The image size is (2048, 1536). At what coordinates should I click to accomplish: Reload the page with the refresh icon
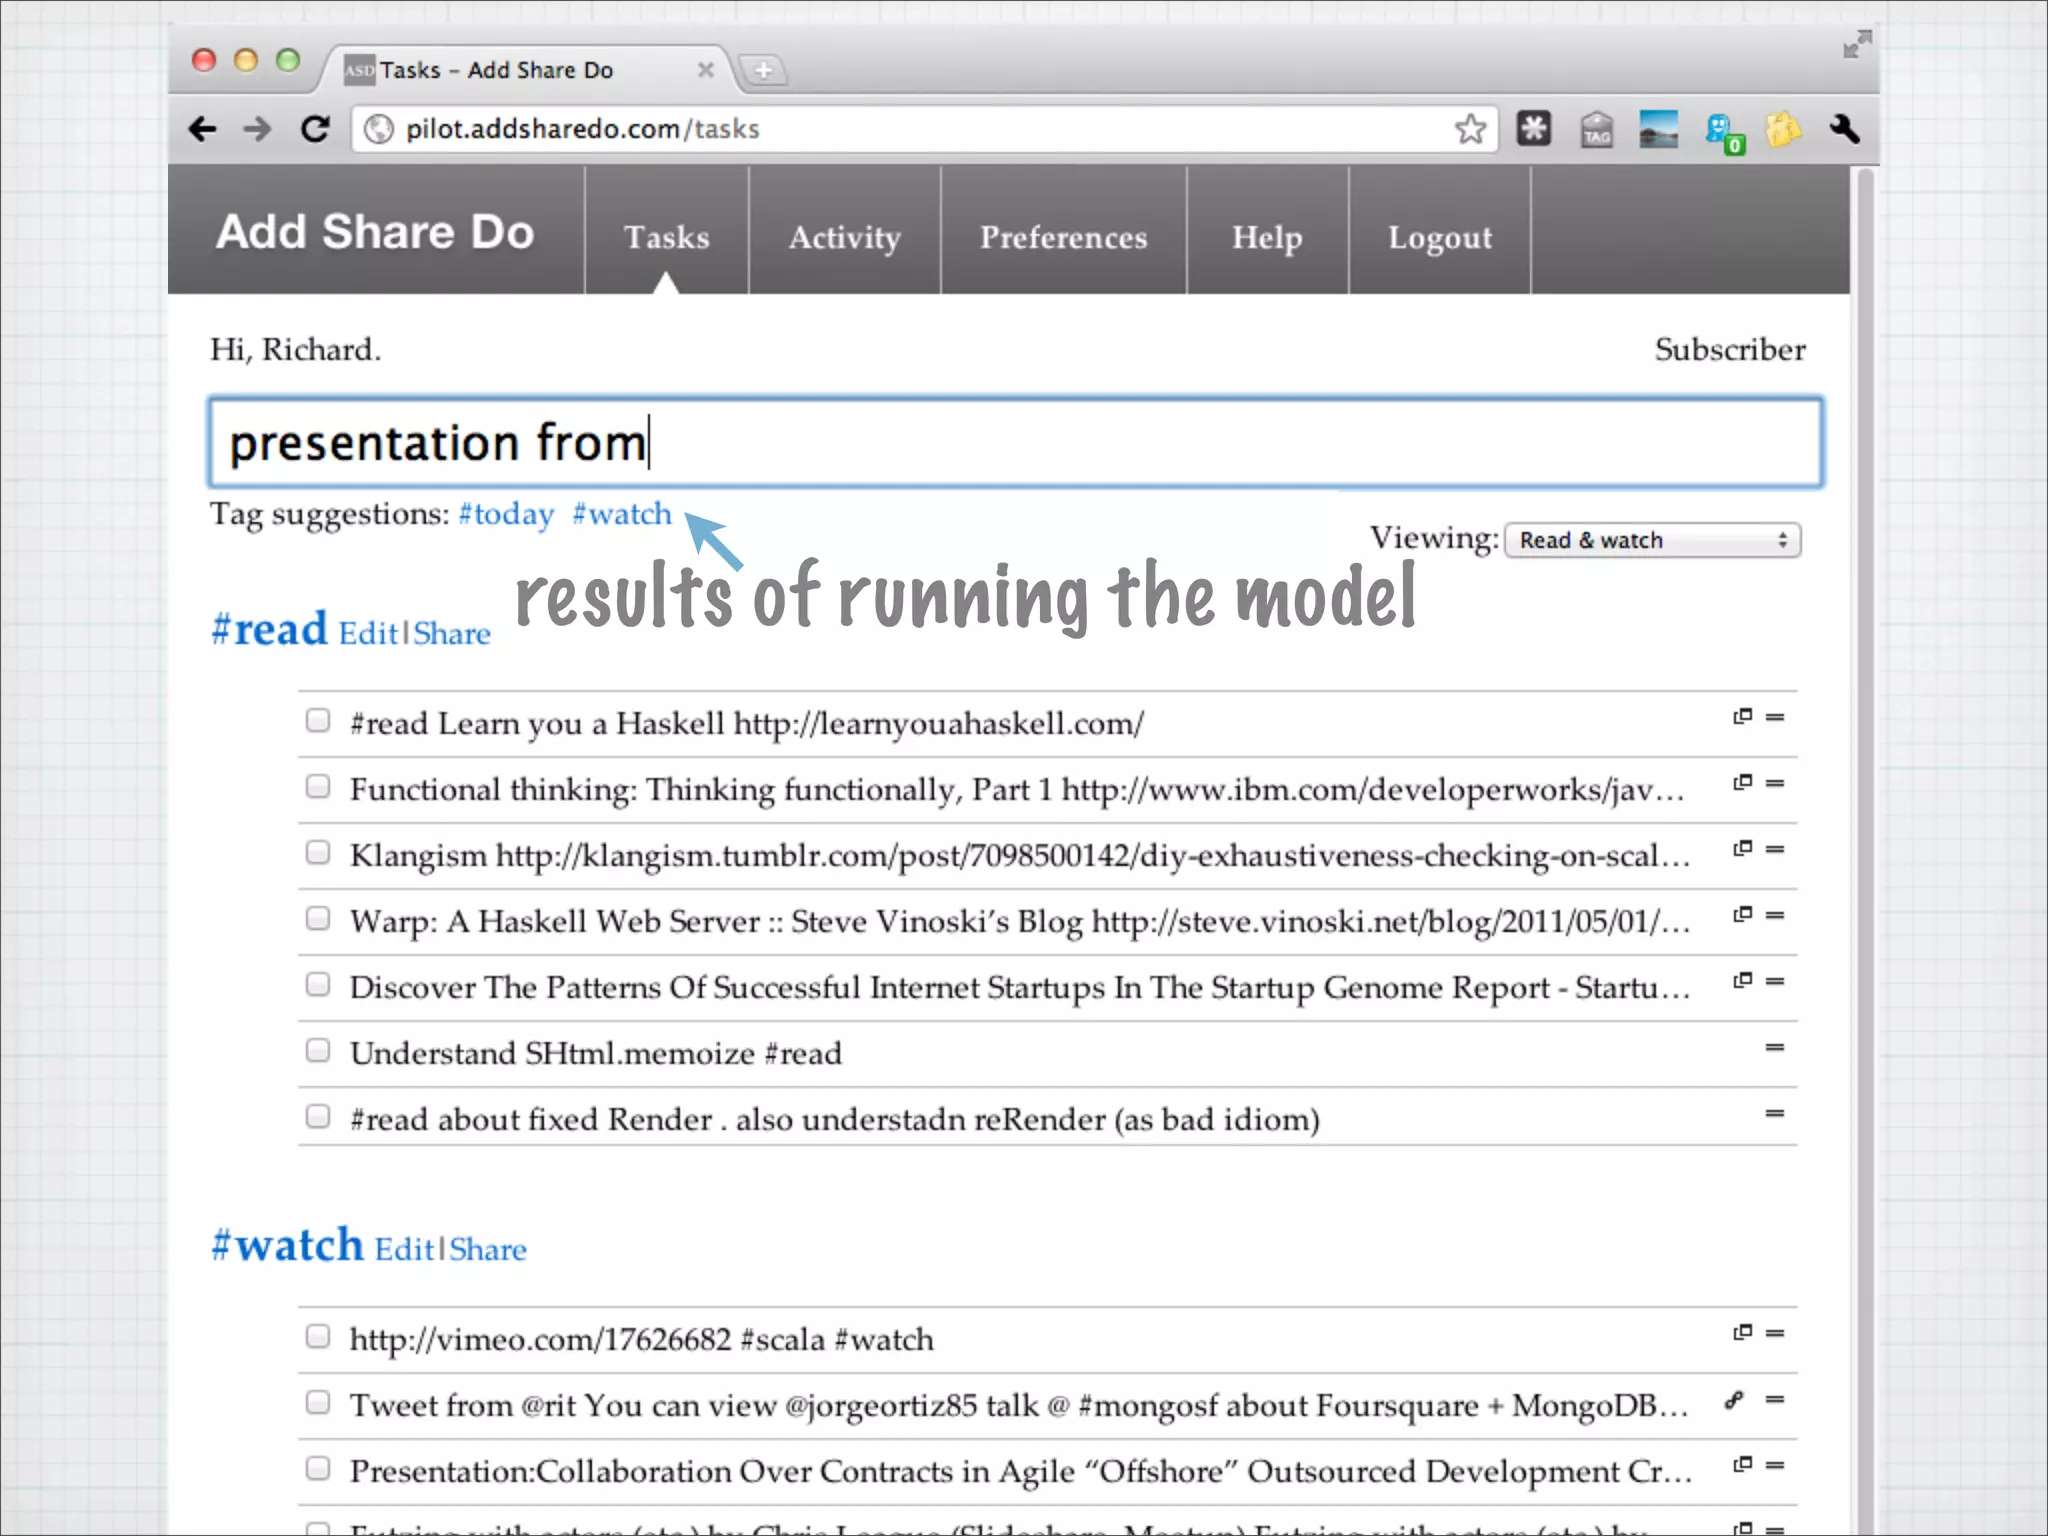click(315, 129)
